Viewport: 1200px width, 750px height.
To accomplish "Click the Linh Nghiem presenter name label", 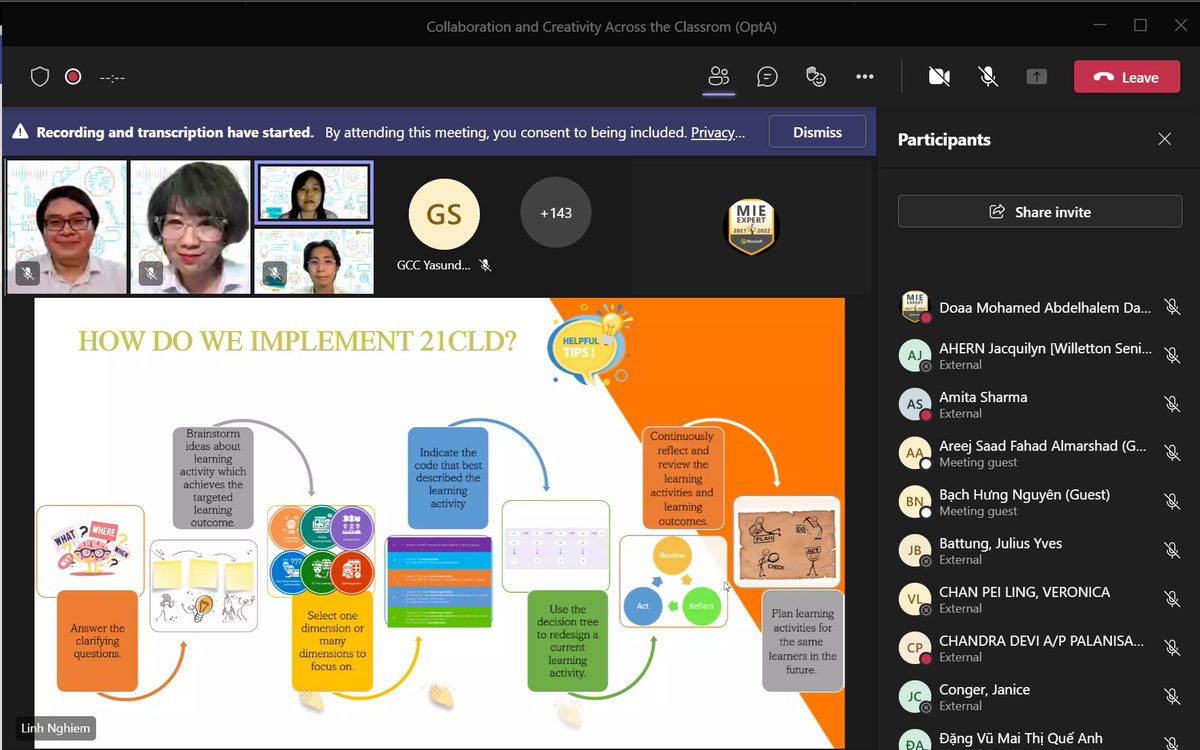I will click(56, 728).
